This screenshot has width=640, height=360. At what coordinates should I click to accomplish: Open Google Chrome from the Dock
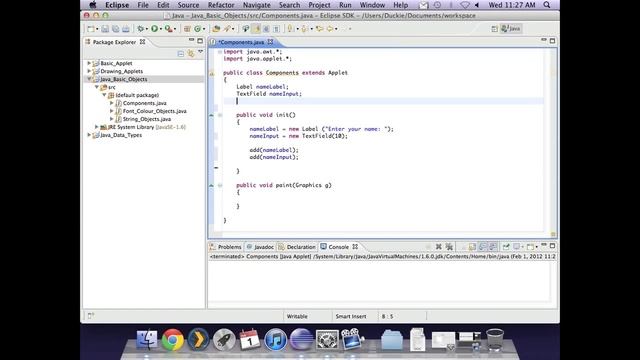pyautogui.click(x=173, y=339)
